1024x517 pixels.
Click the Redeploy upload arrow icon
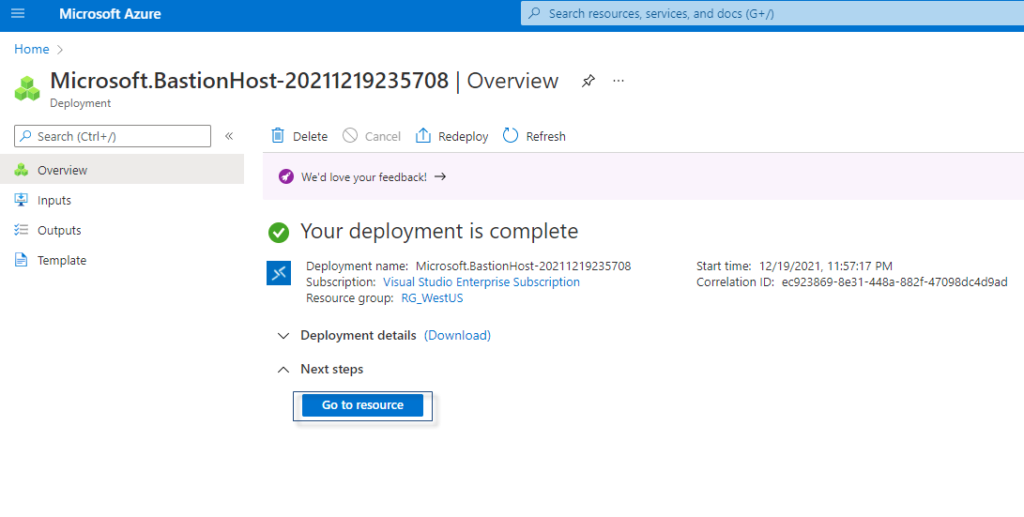(423, 135)
